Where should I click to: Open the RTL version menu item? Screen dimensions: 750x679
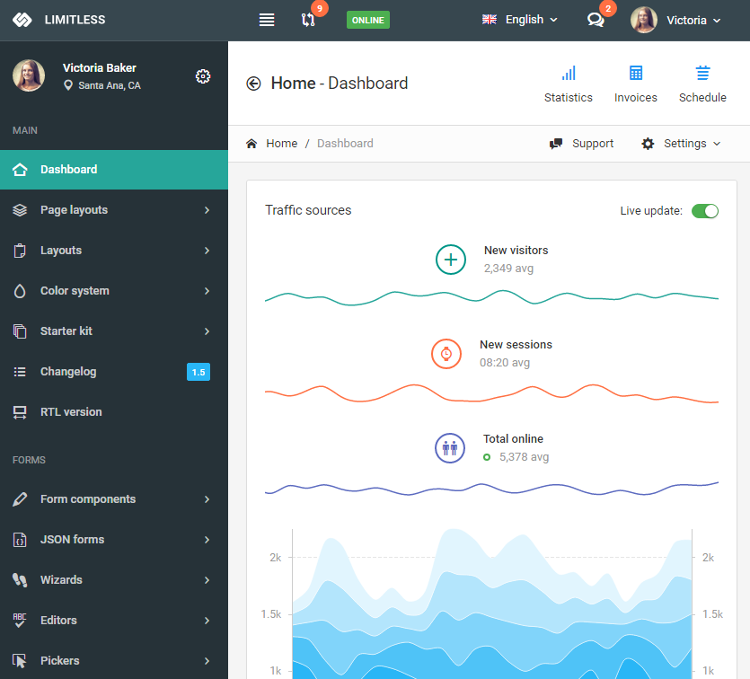(114, 412)
